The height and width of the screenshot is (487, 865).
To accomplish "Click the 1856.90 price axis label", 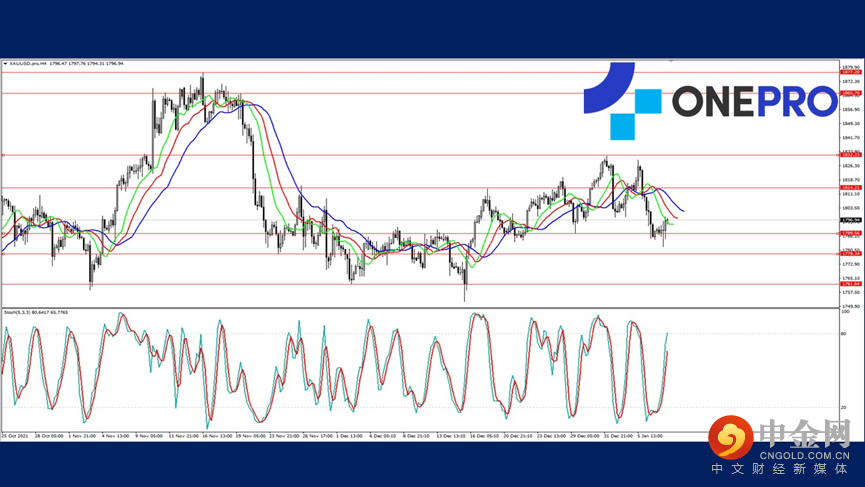I will [851, 109].
